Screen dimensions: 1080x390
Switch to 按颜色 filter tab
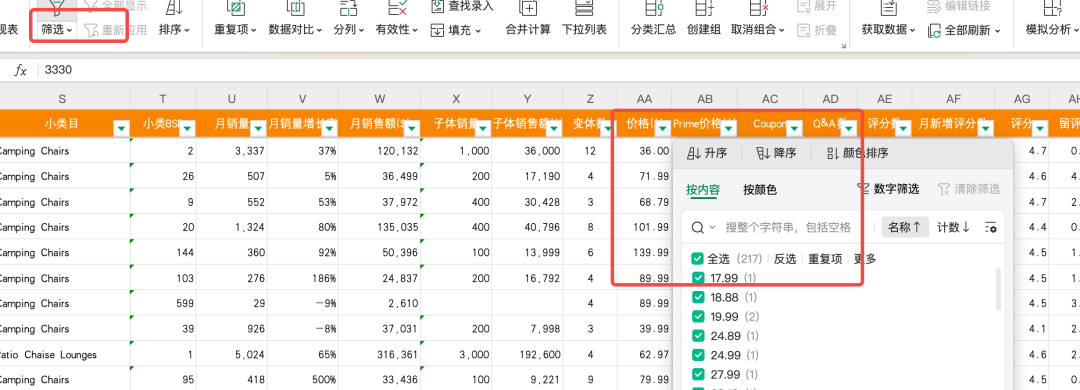(x=760, y=189)
